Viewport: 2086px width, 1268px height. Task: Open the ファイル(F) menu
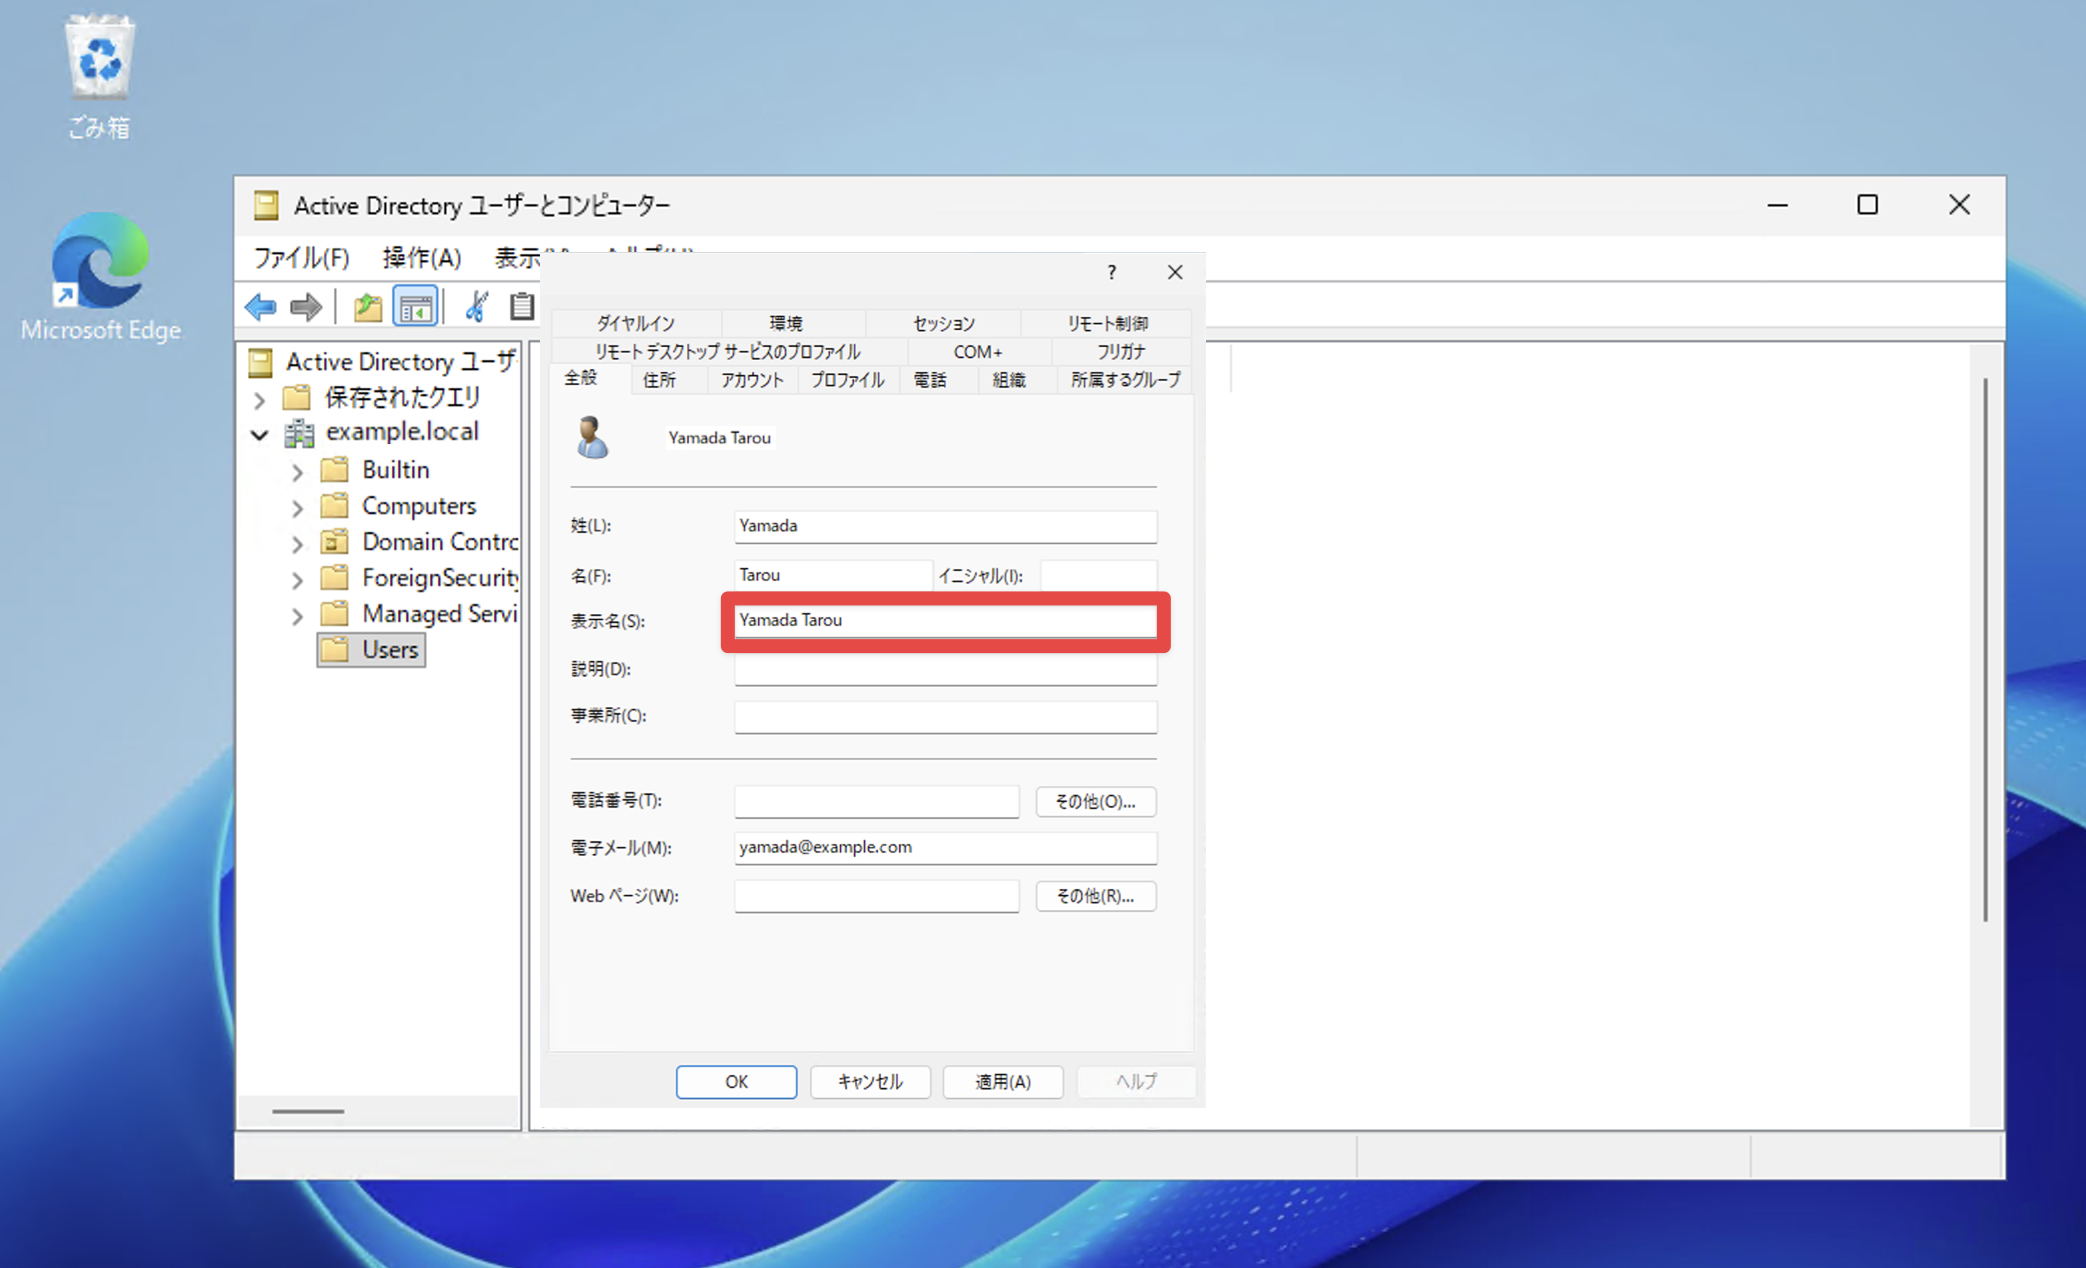301,258
